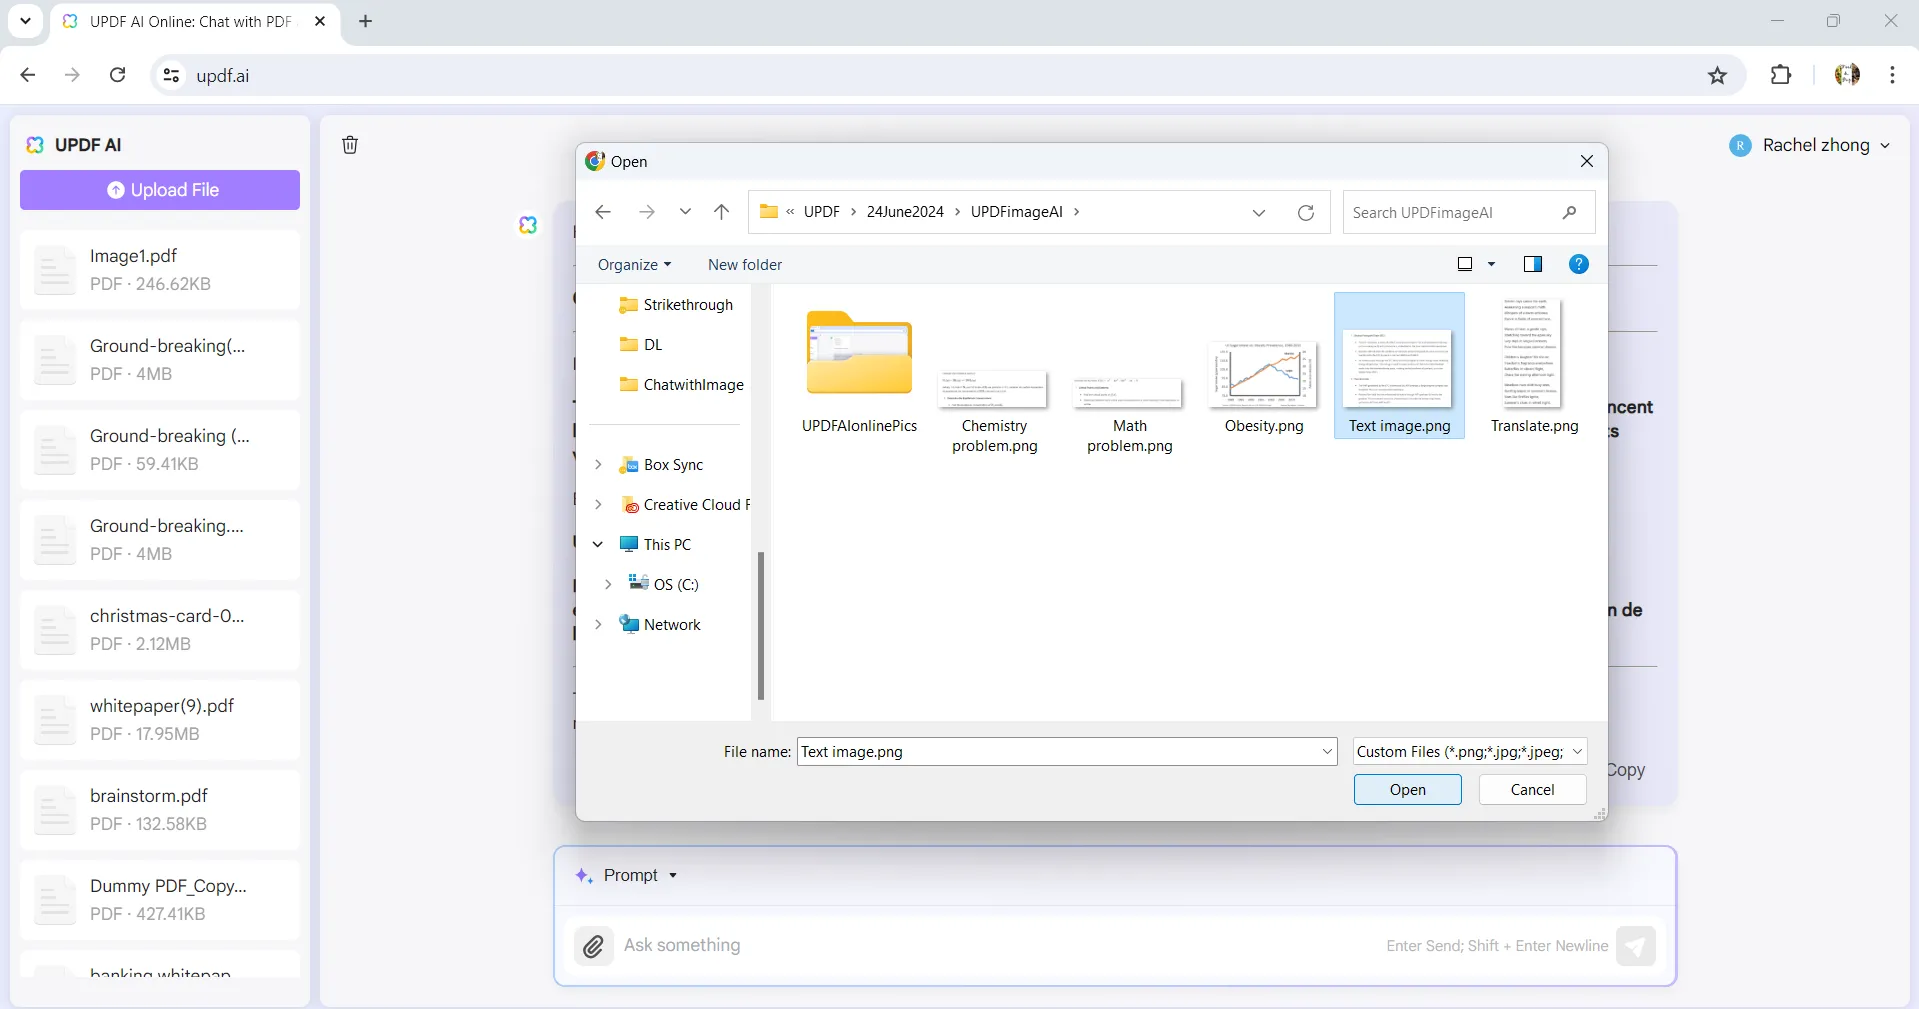Click the 24June2024 breadcrumb segment
Viewport: 1919px width, 1009px height.
coord(905,212)
